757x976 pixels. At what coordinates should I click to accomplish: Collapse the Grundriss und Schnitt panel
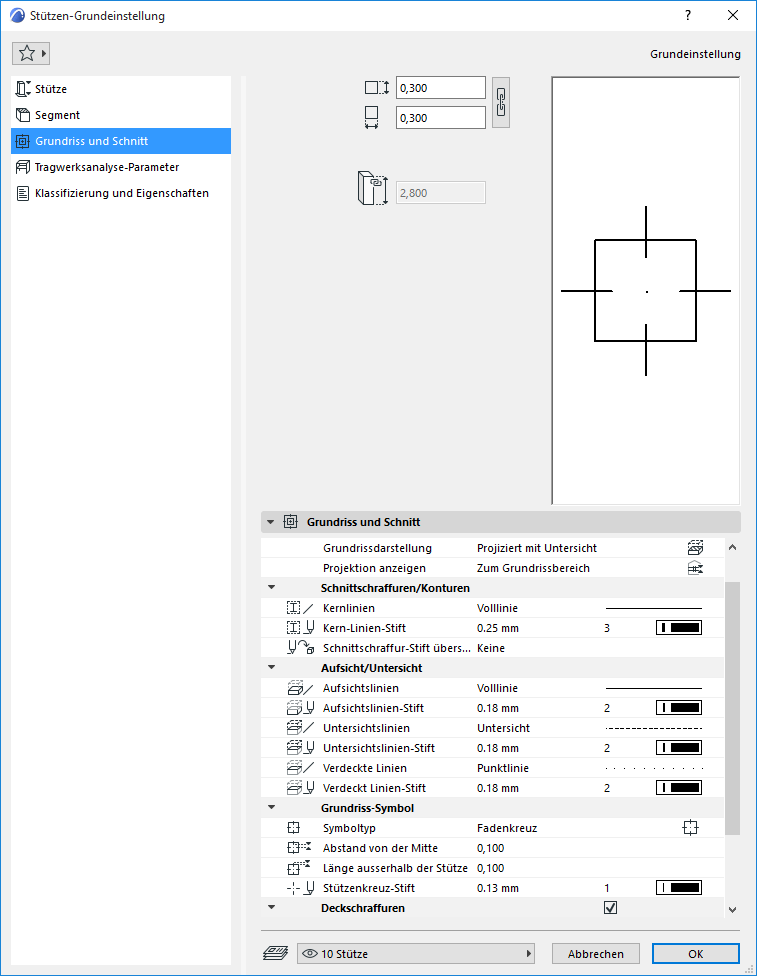[x=270, y=522]
